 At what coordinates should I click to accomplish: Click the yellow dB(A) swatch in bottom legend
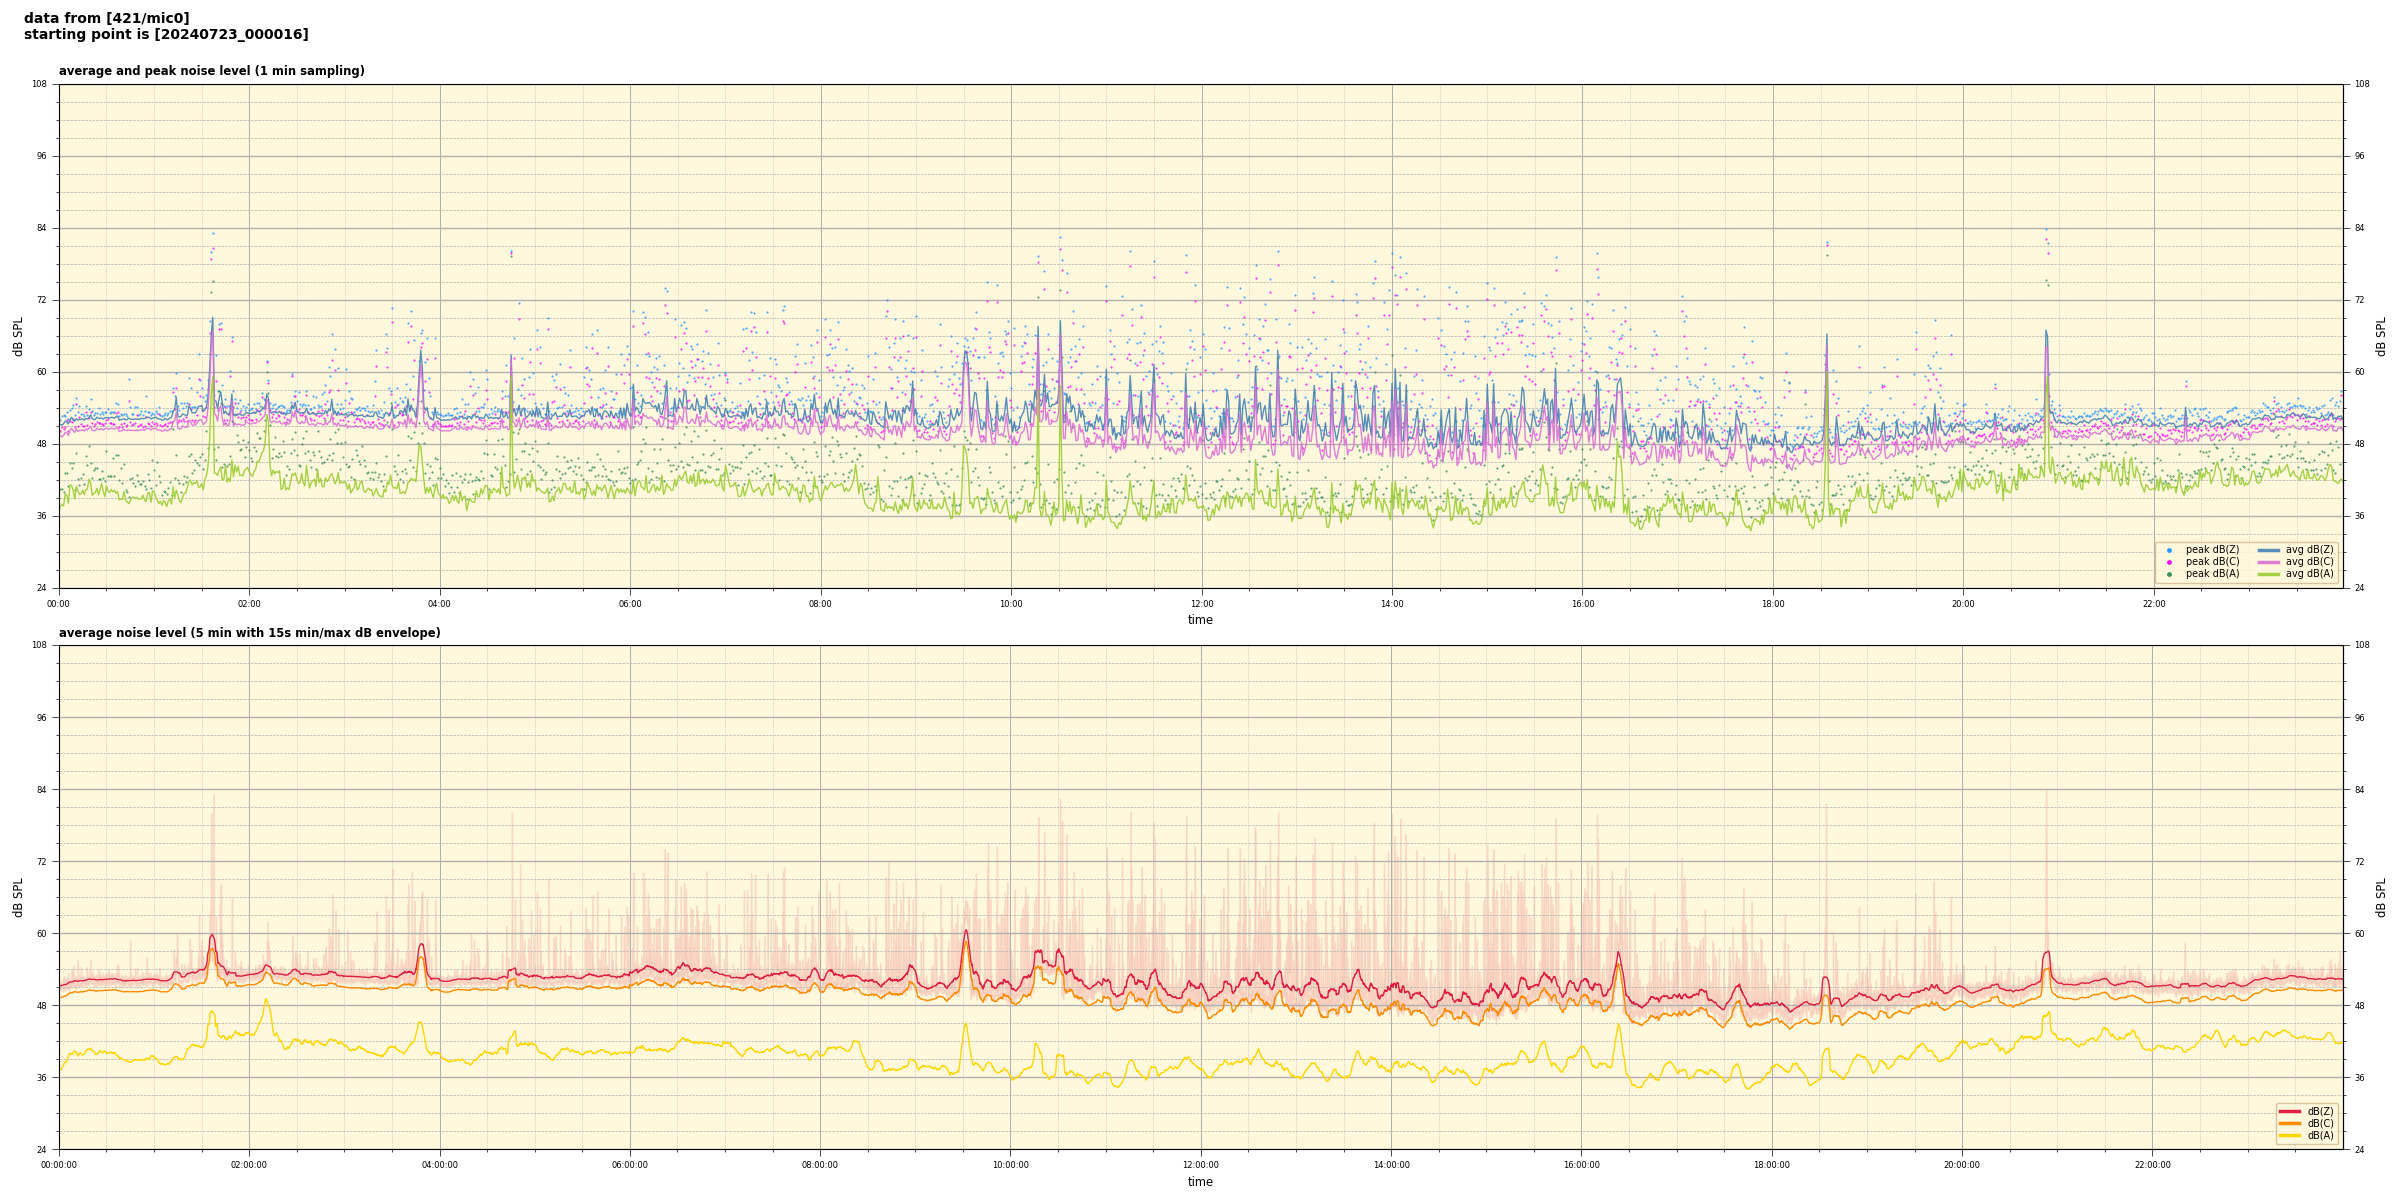tap(2289, 1135)
